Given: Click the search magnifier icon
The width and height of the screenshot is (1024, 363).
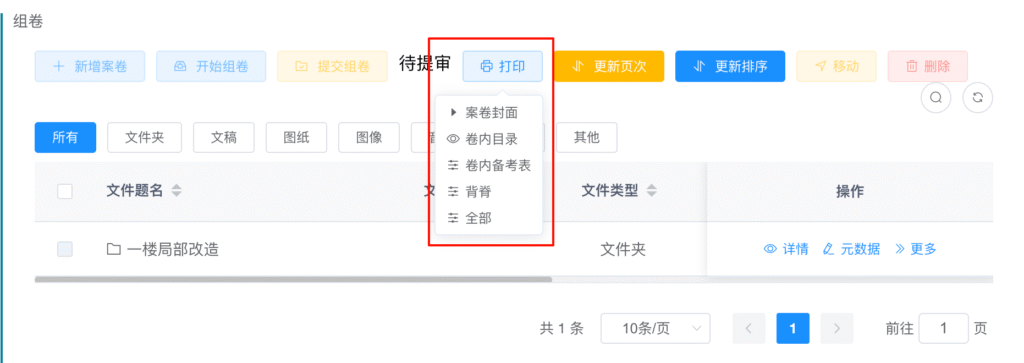Looking at the screenshot, I should [x=935, y=98].
